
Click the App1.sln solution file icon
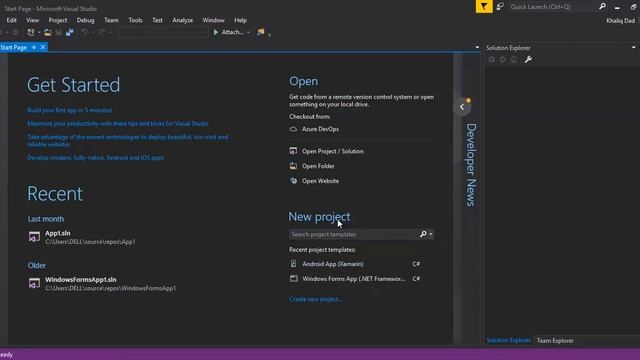[34, 237]
